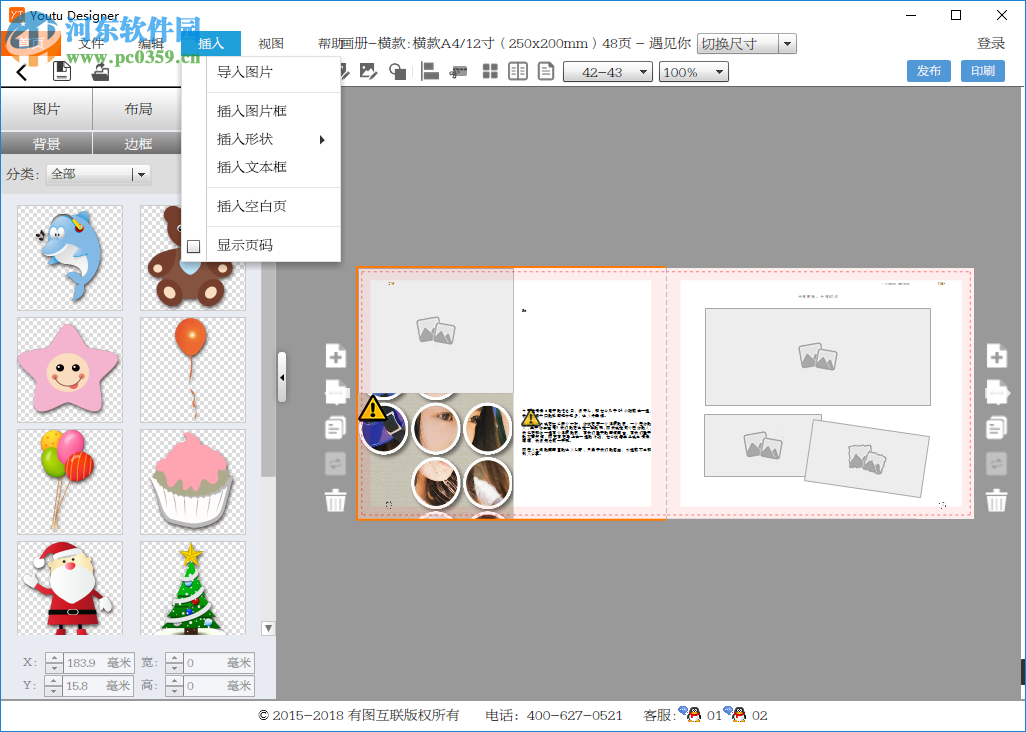Click the 发布 button
This screenshot has height=732, width=1026.
click(928, 71)
